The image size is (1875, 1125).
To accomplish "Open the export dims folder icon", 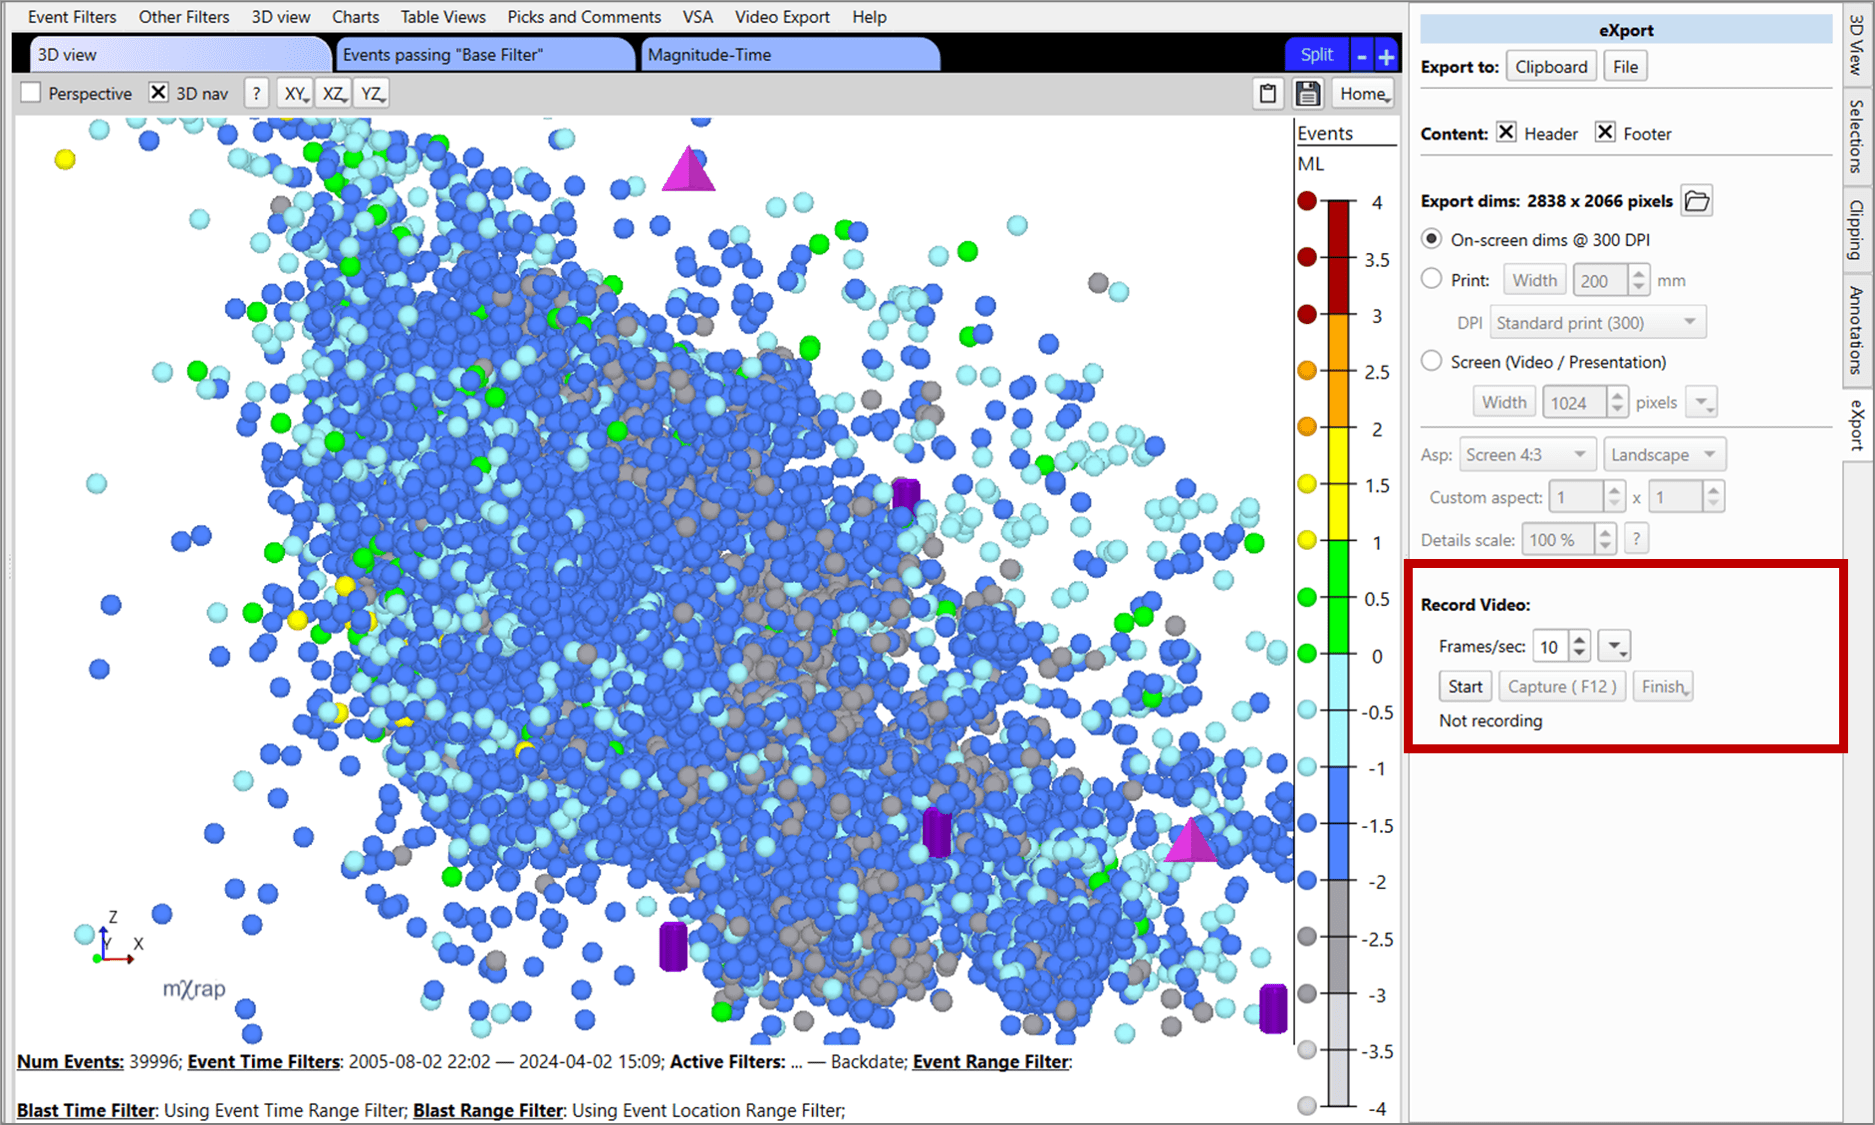I will tap(1696, 201).
